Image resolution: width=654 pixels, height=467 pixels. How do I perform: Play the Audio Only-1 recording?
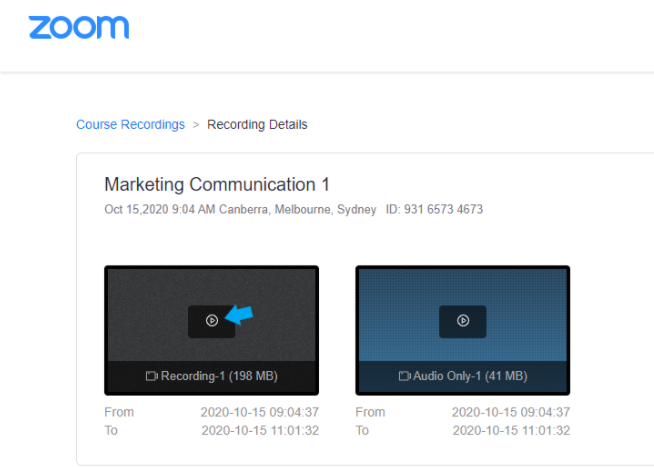pyautogui.click(x=463, y=321)
